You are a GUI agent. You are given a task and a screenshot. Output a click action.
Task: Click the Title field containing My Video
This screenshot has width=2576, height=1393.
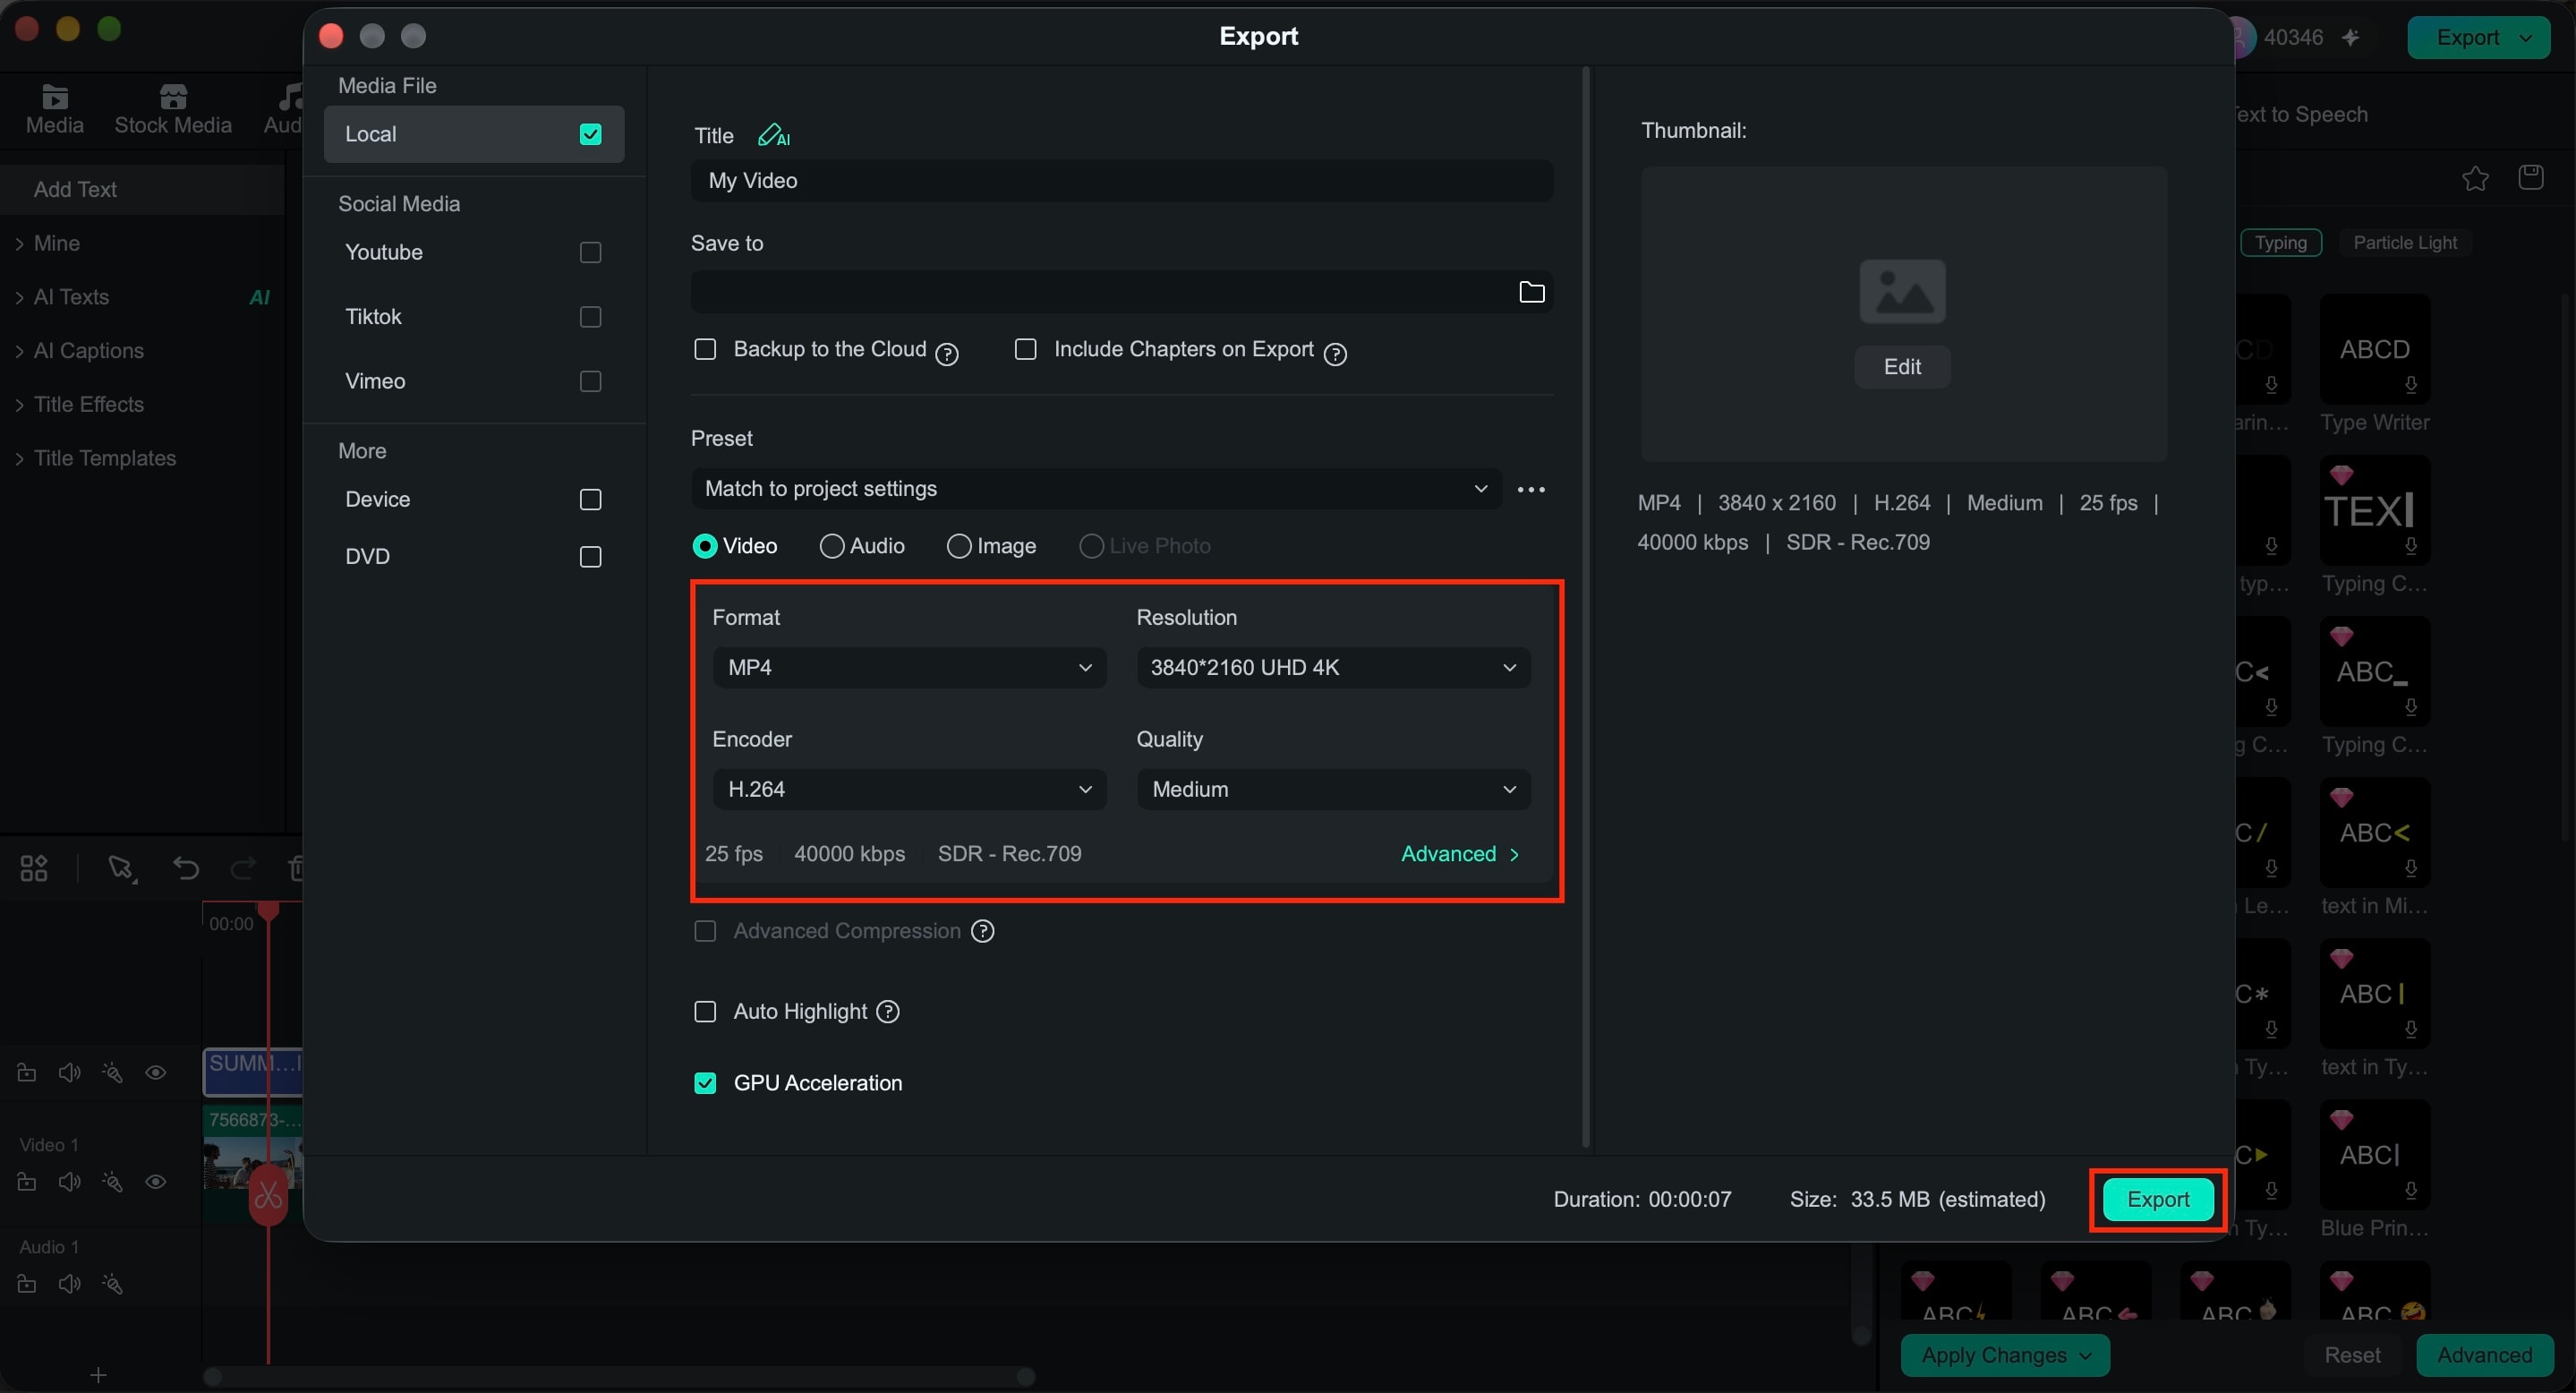pyautogui.click(x=1121, y=181)
